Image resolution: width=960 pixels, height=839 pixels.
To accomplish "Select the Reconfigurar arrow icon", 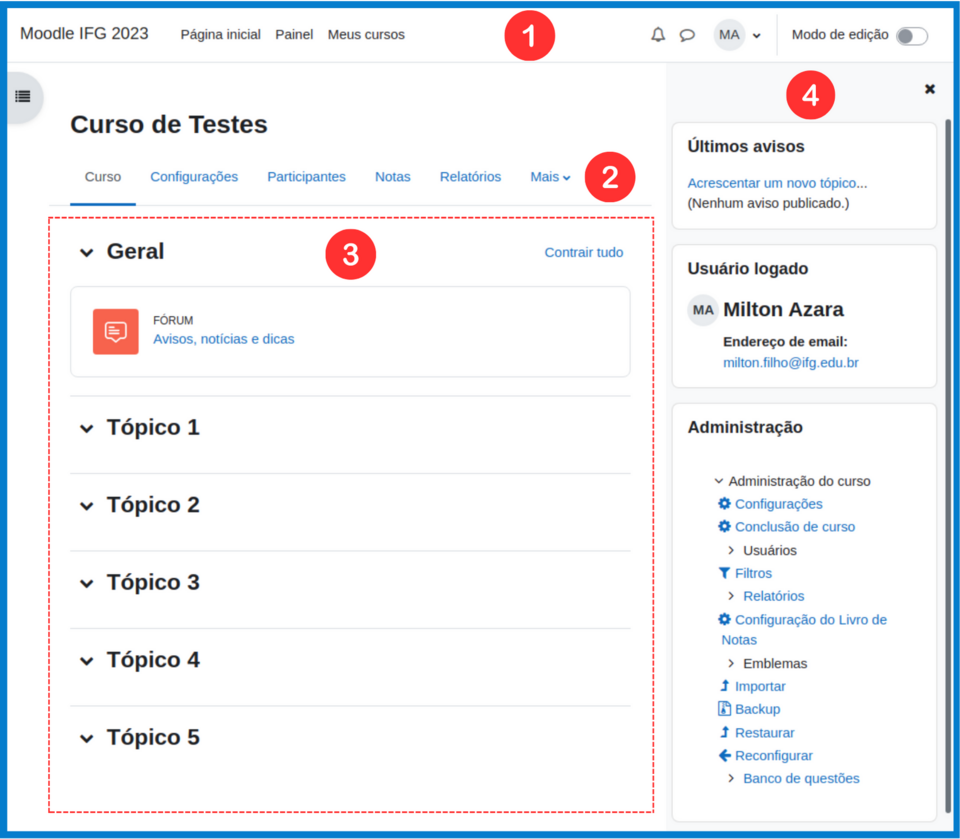I will [723, 755].
